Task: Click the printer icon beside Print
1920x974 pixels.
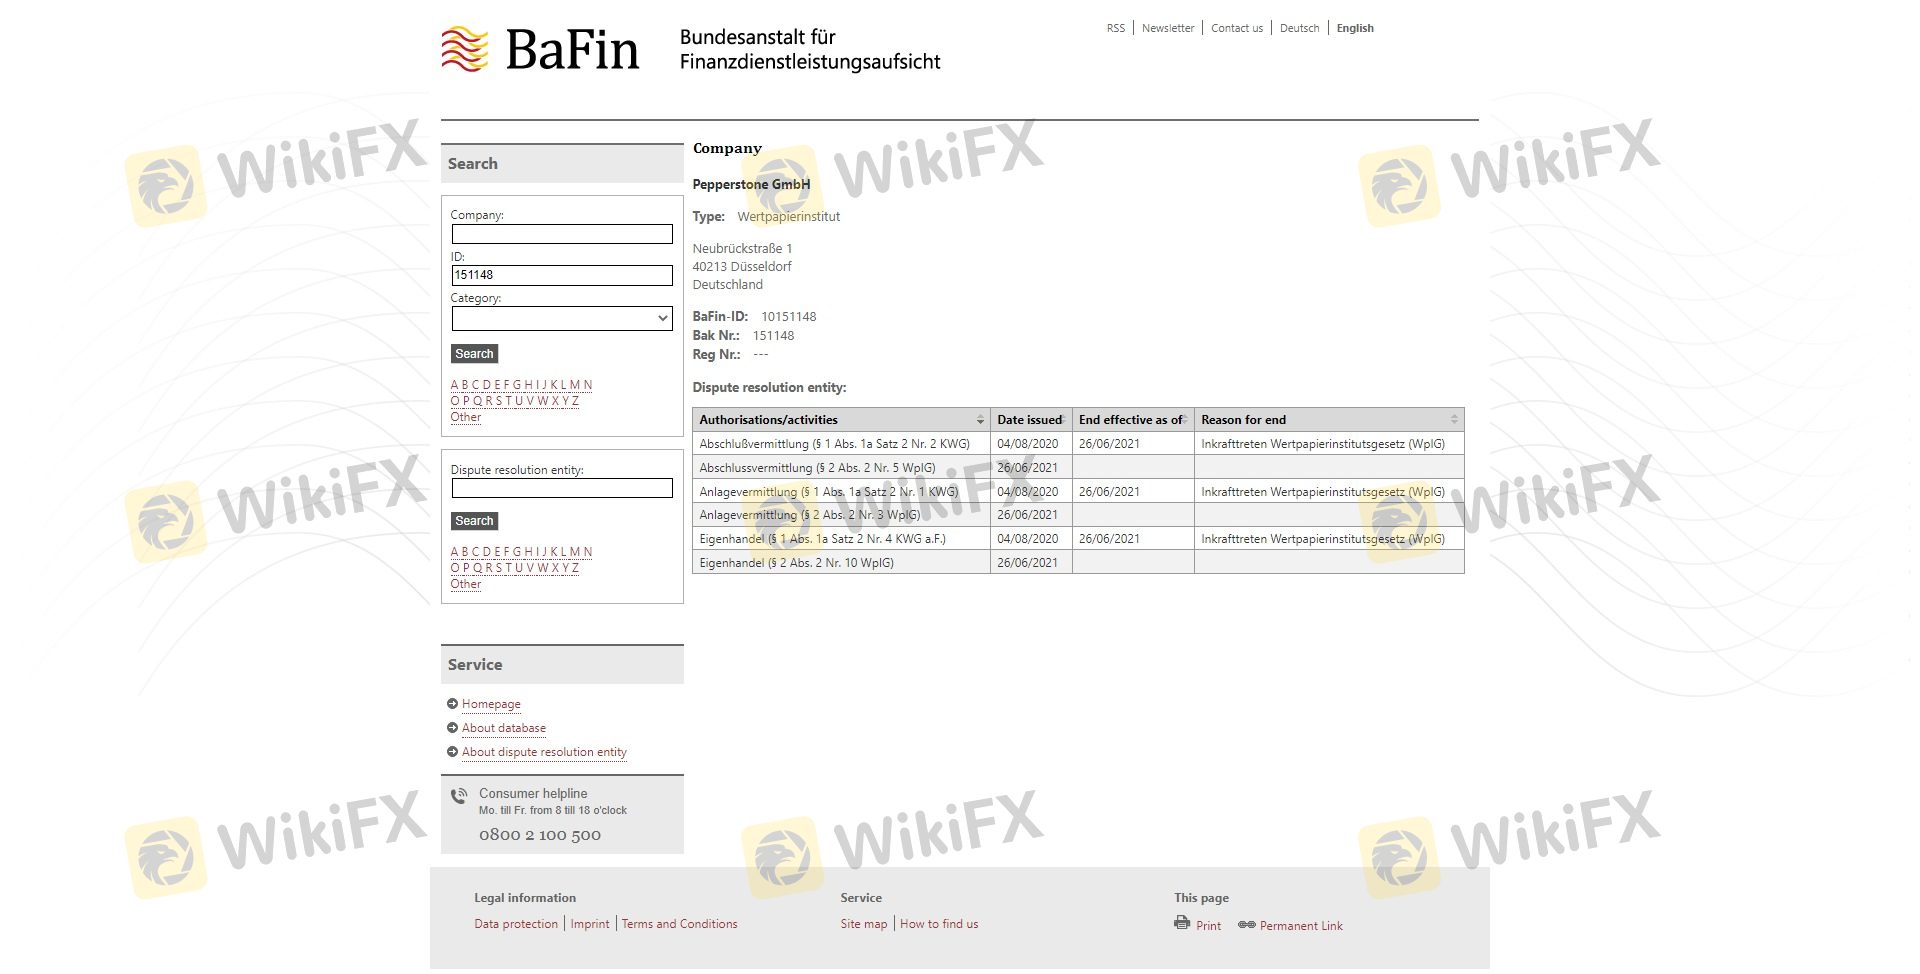Action: coord(1182,923)
